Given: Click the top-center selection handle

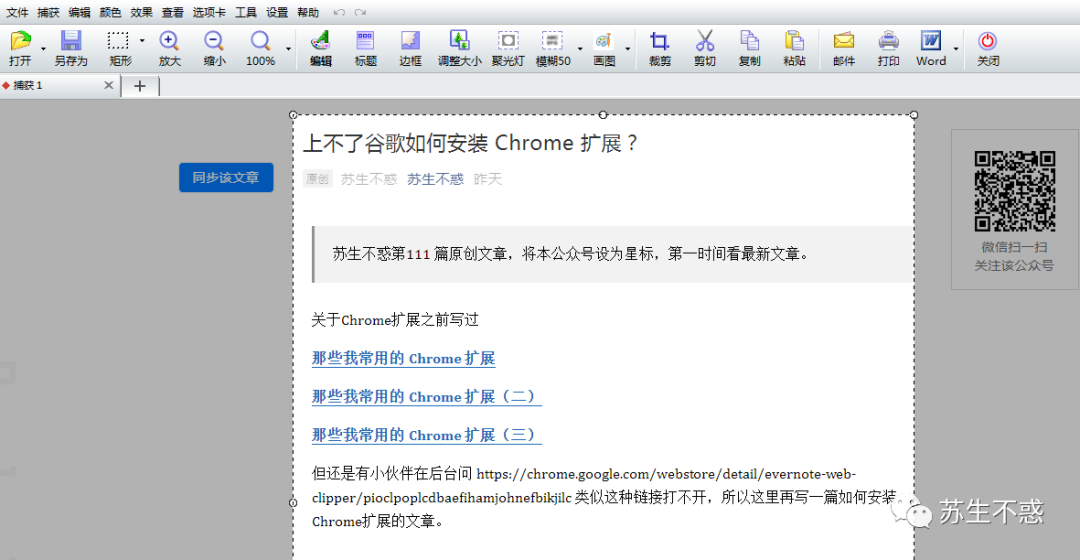Looking at the screenshot, I should 603,115.
